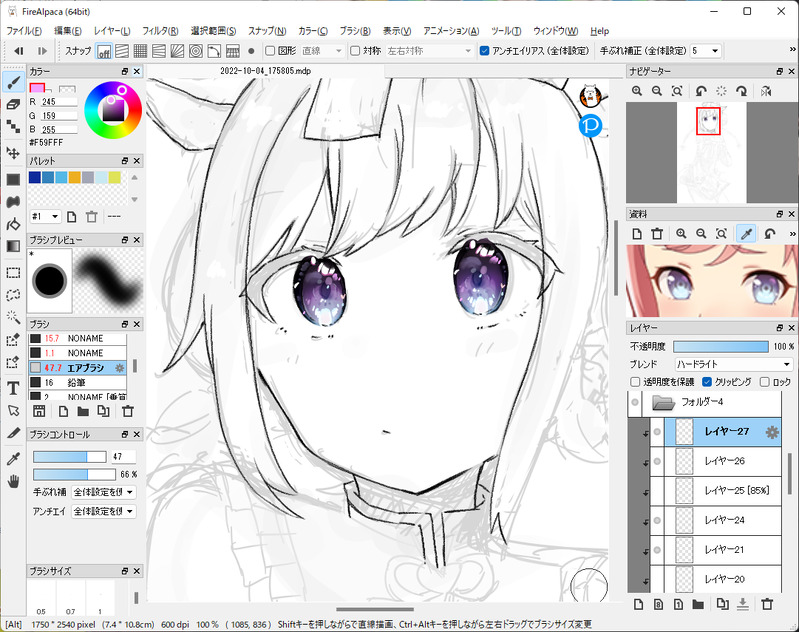Uncheck the クリッピング checkbox
Screen dimensions: 799x632
tap(707, 382)
